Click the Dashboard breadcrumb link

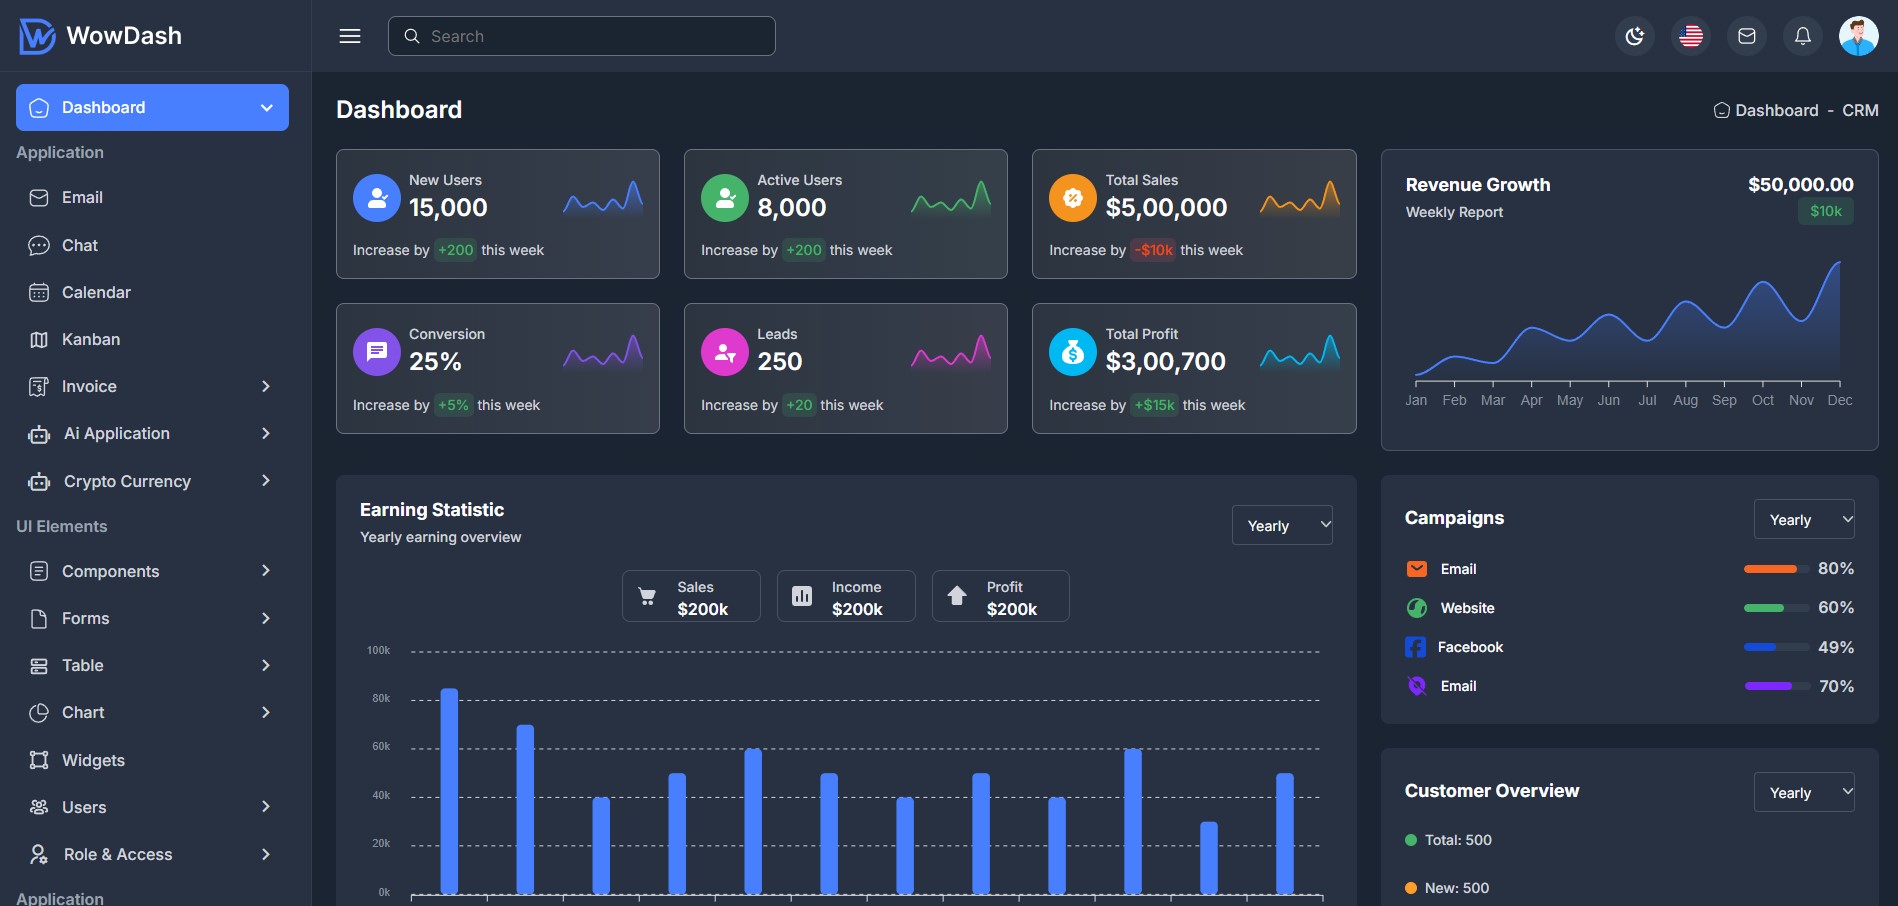click(x=1766, y=110)
